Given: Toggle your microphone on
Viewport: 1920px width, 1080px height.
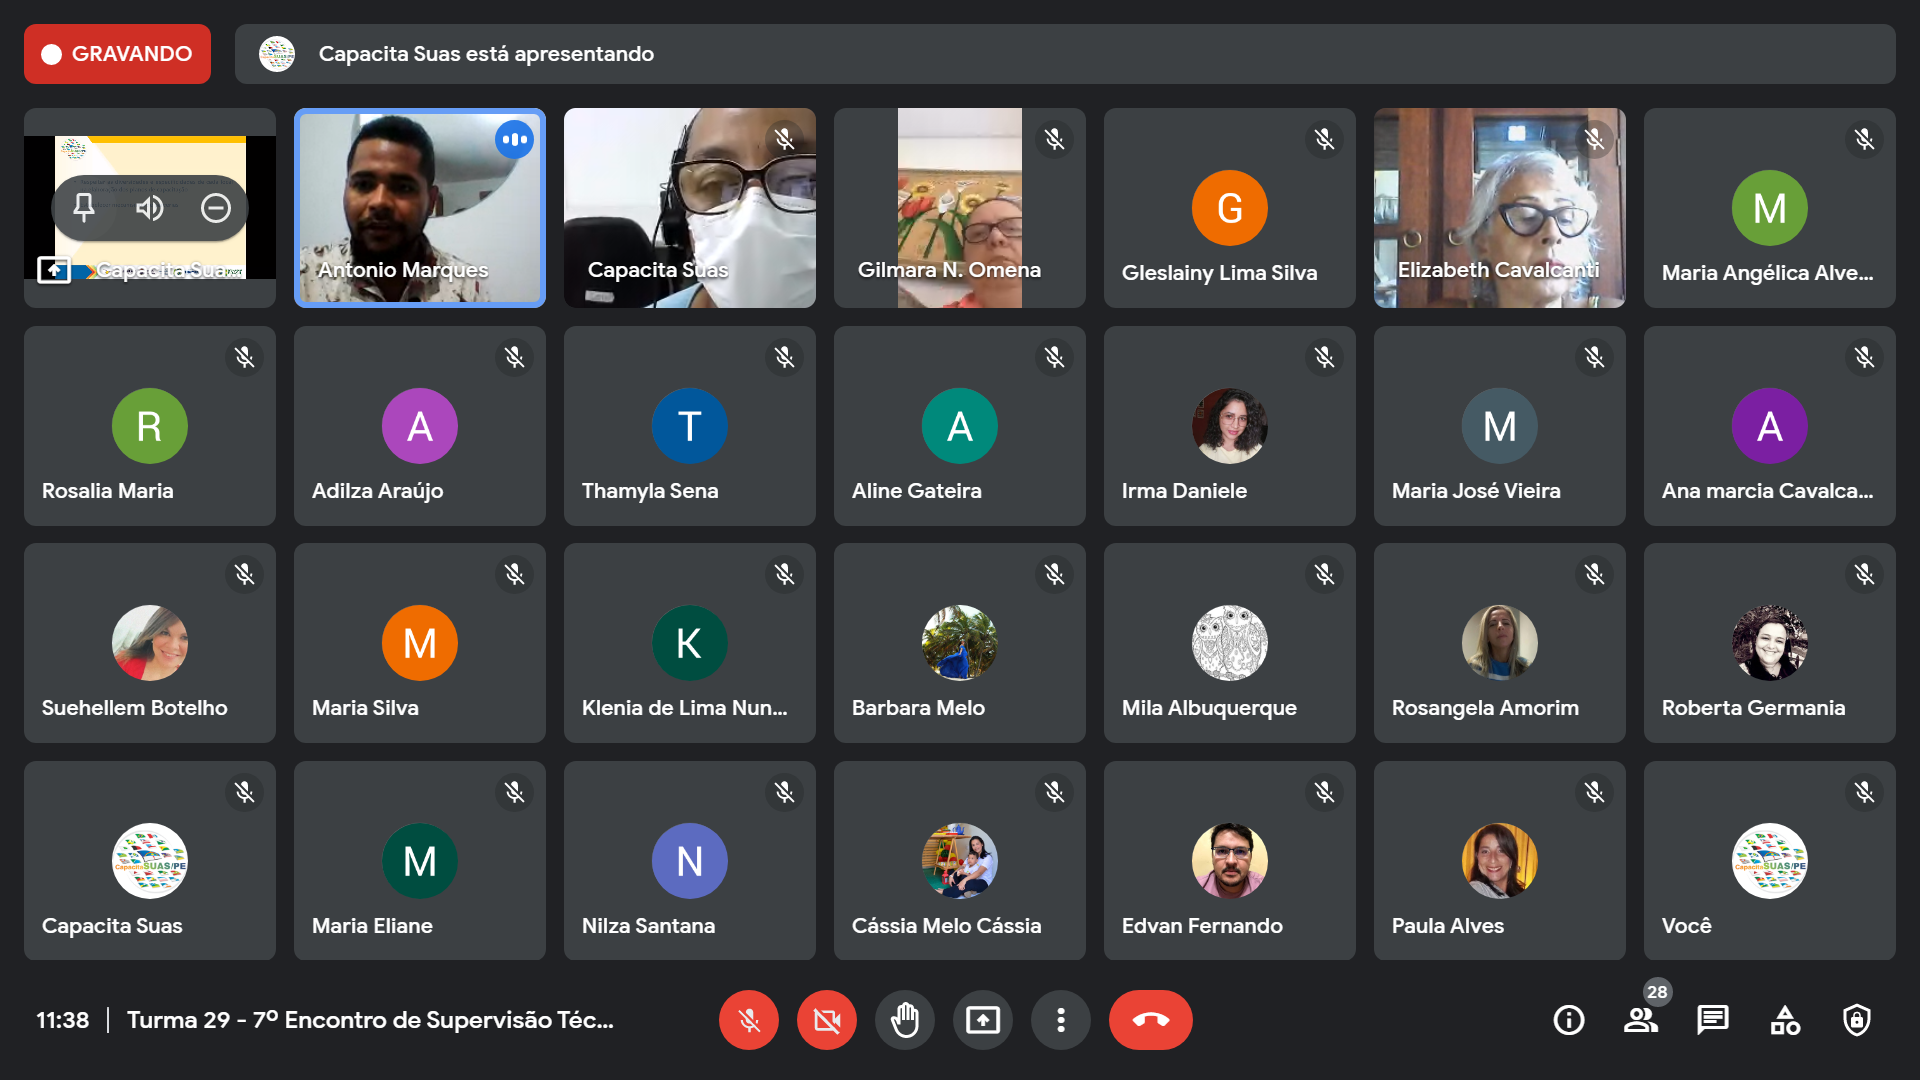Looking at the screenshot, I should pyautogui.click(x=749, y=1020).
